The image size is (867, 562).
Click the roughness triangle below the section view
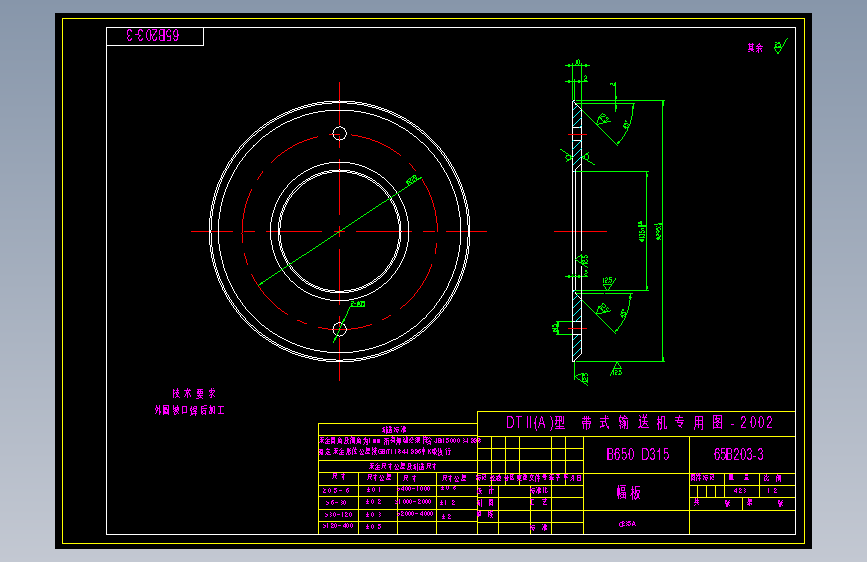click(617, 369)
